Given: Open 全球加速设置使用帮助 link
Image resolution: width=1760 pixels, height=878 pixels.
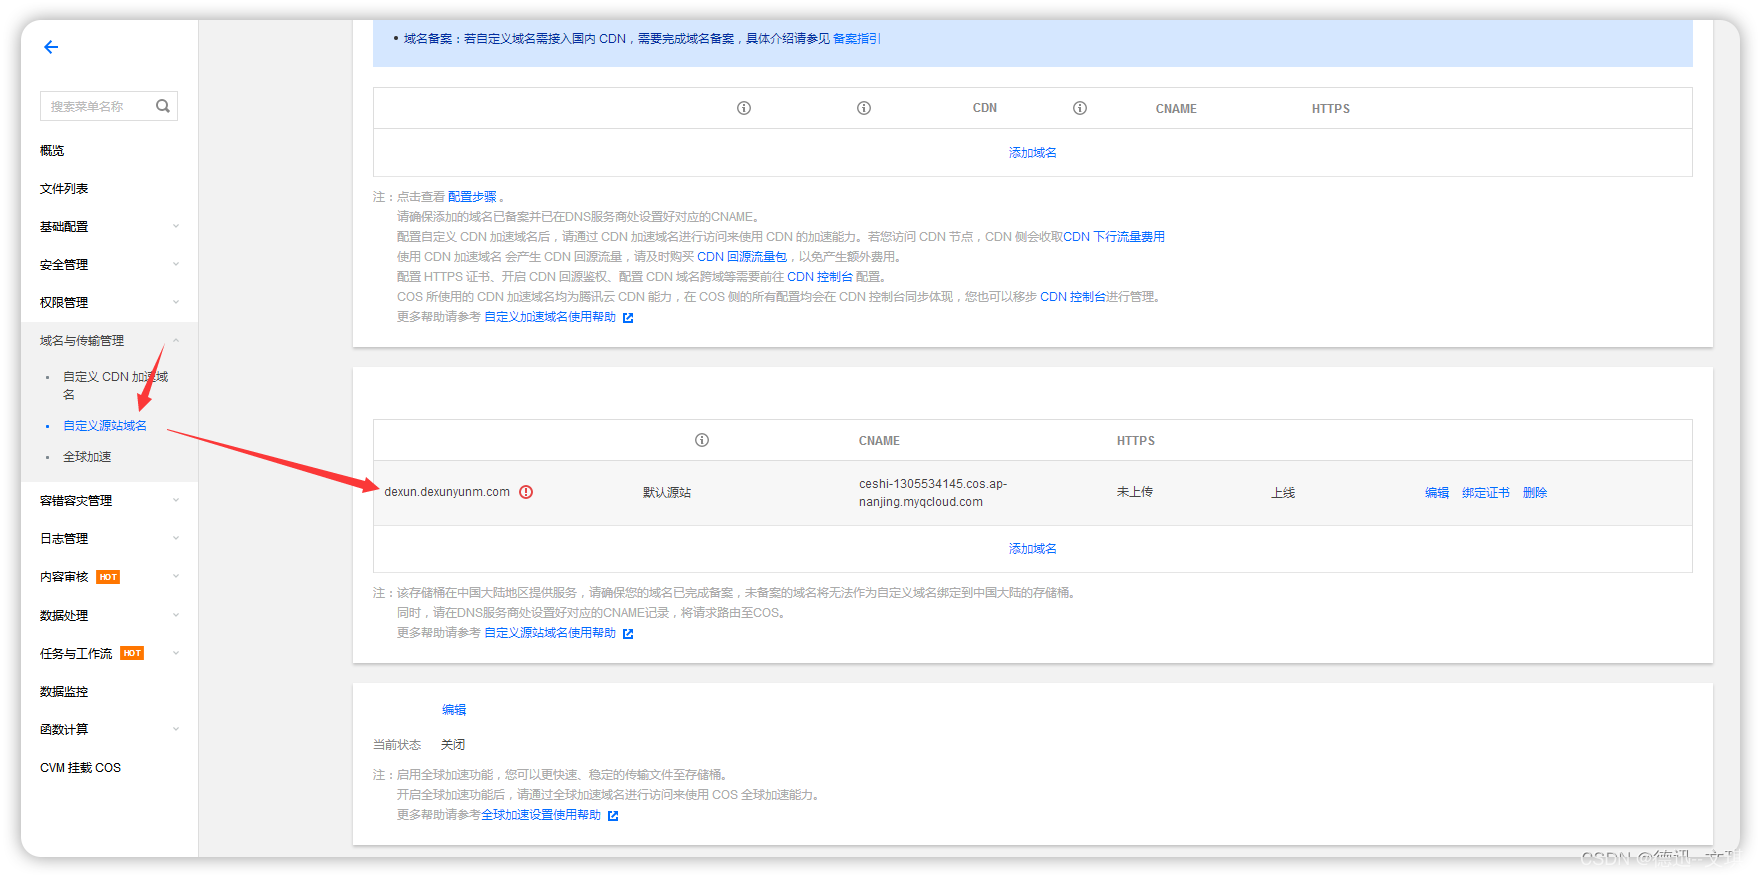Looking at the screenshot, I should [x=541, y=815].
